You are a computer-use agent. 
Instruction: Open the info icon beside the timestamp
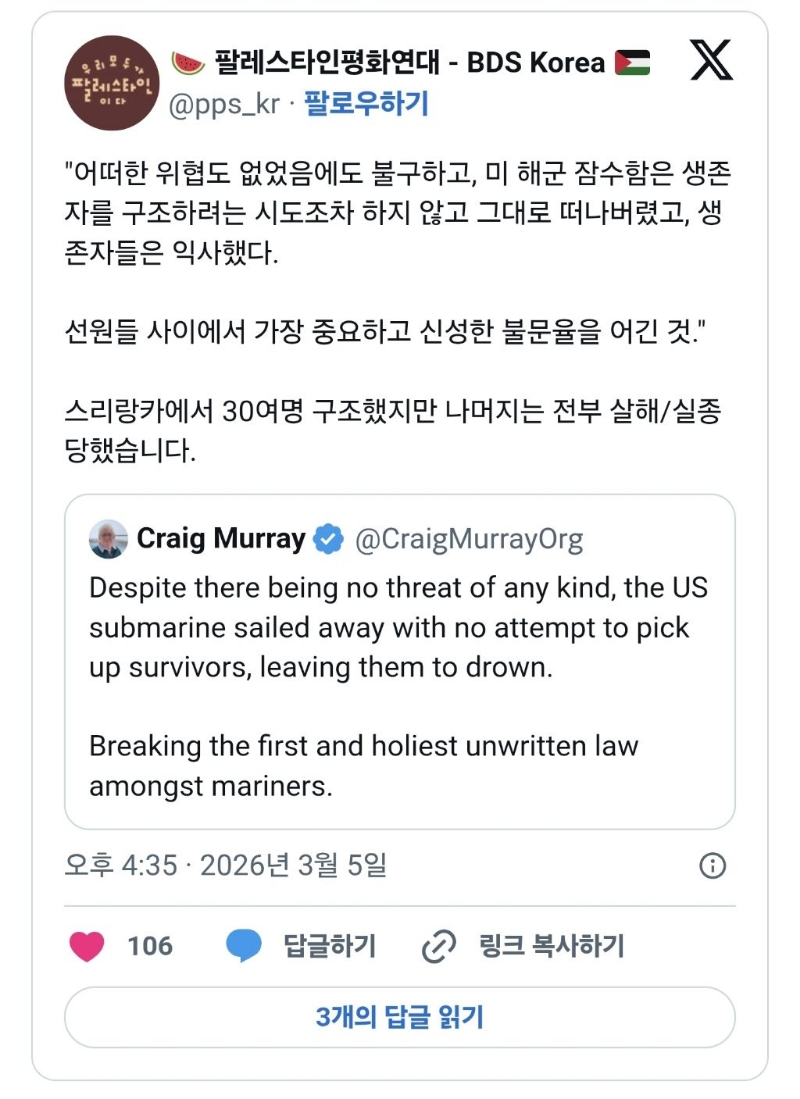(x=712, y=865)
